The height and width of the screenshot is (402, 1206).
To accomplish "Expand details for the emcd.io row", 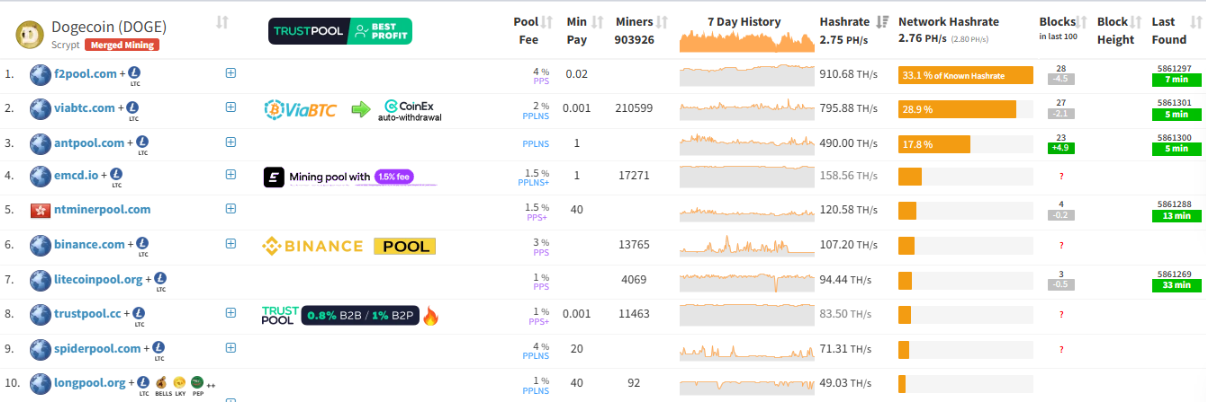I will pyautogui.click(x=231, y=176).
